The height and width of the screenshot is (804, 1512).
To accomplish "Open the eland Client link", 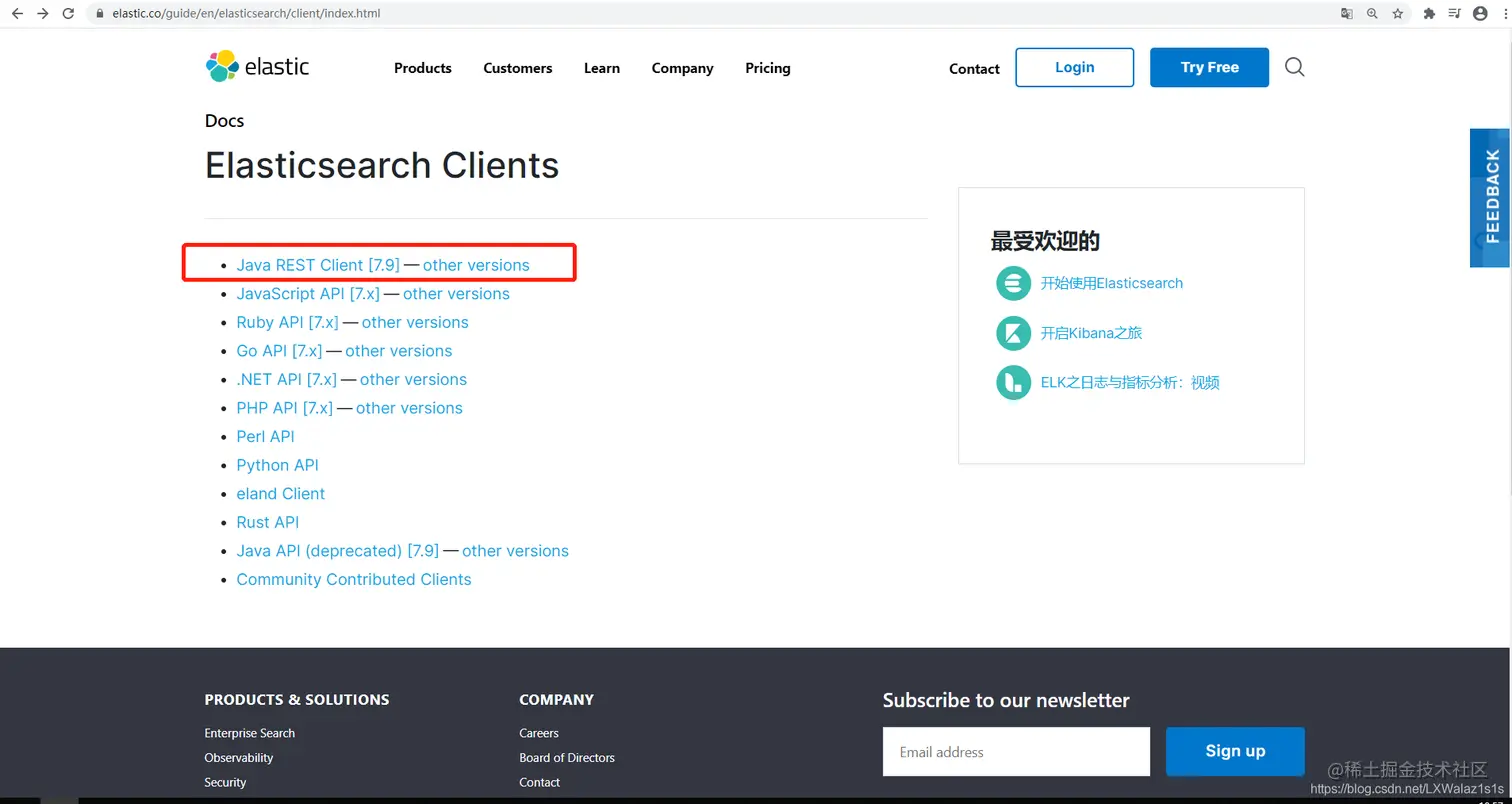I will coord(281,494).
